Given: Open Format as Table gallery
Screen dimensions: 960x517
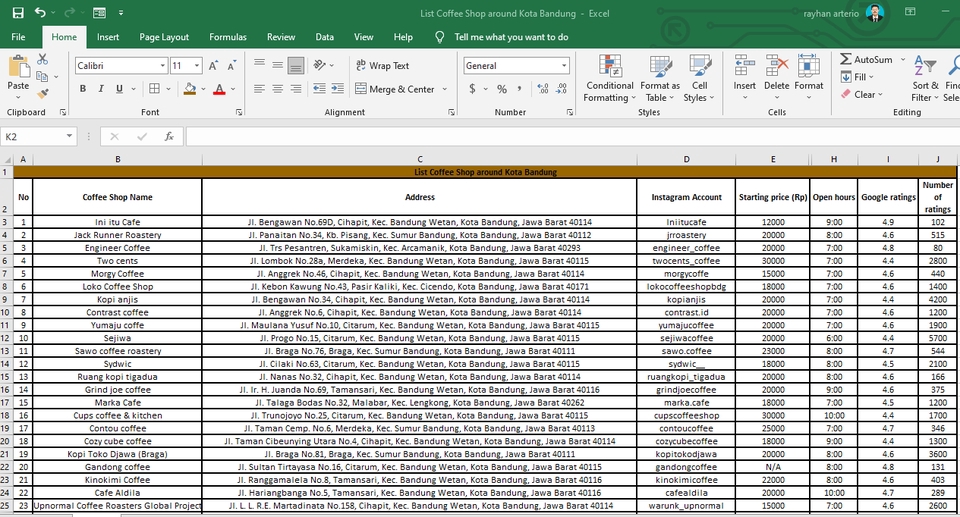Looking at the screenshot, I should 660,78.
